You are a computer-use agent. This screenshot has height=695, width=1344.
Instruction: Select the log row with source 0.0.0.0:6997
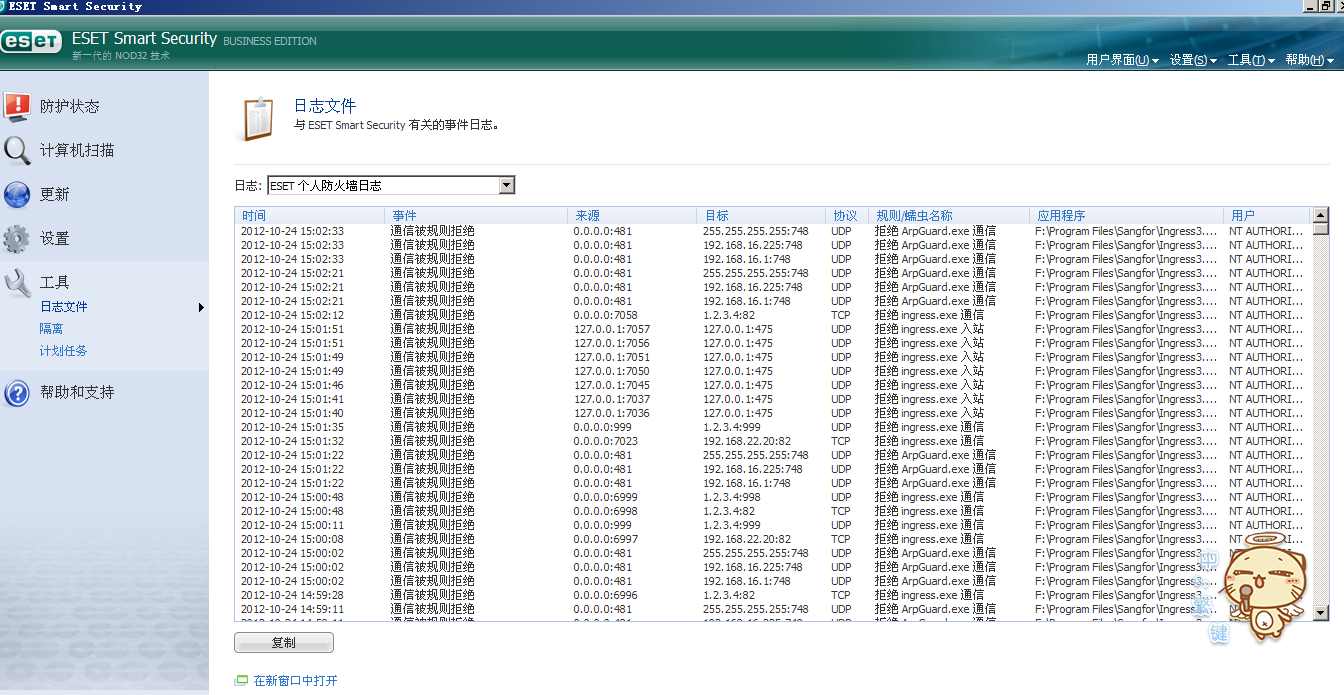[772, 539]
